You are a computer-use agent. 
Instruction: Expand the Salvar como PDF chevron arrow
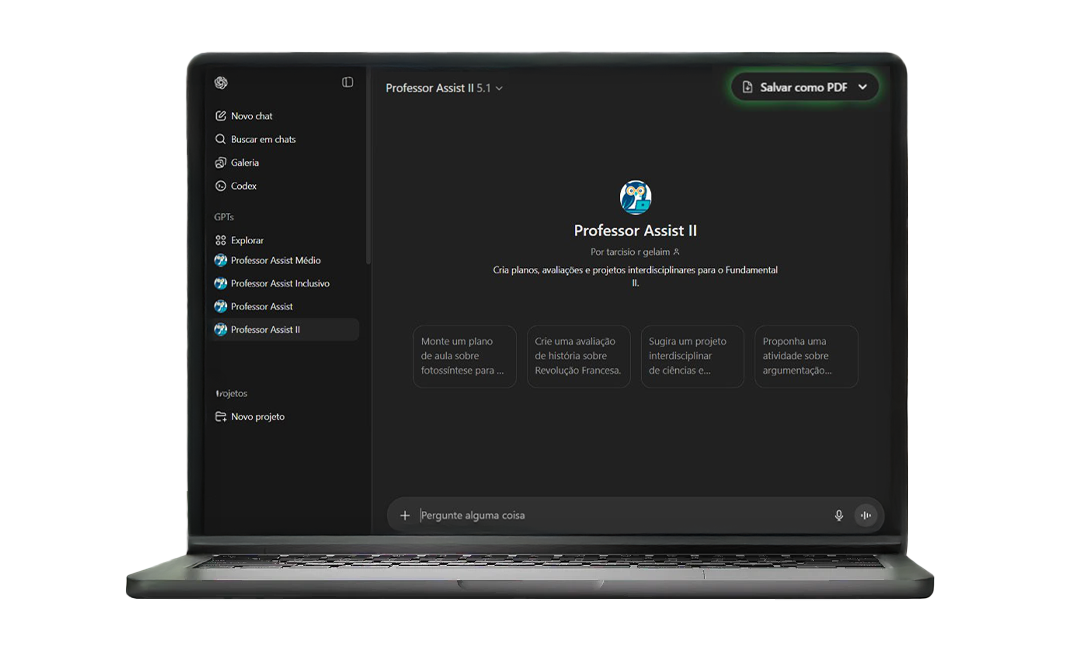pos(862,87)
